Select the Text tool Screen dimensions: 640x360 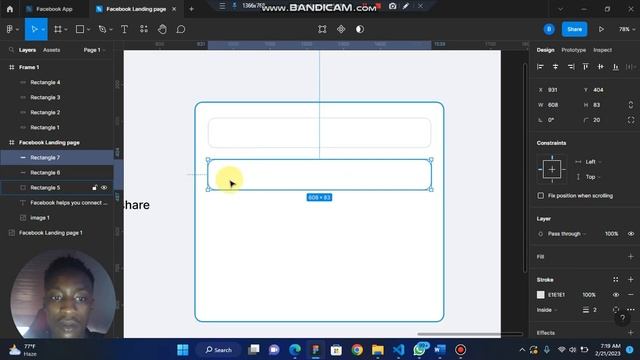pos(124,29)
